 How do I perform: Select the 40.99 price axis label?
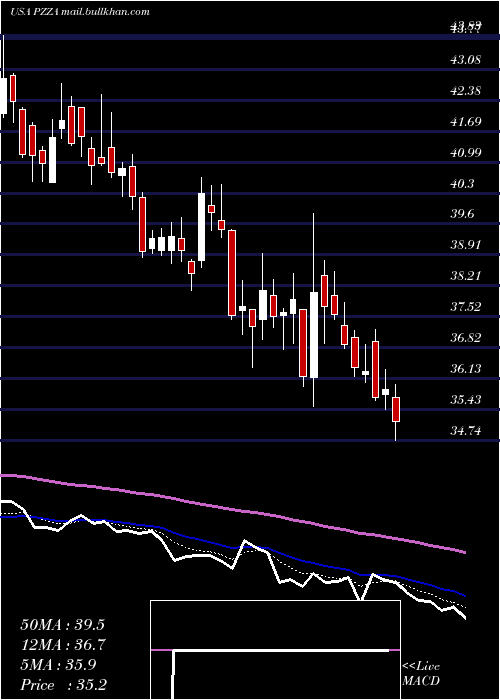click(466, 153)
